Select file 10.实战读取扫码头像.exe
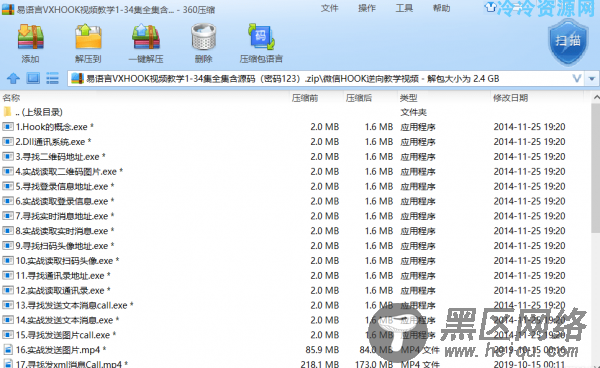Image resolution: width=600 pixels, height=368 pixels. tap(67, 261)
